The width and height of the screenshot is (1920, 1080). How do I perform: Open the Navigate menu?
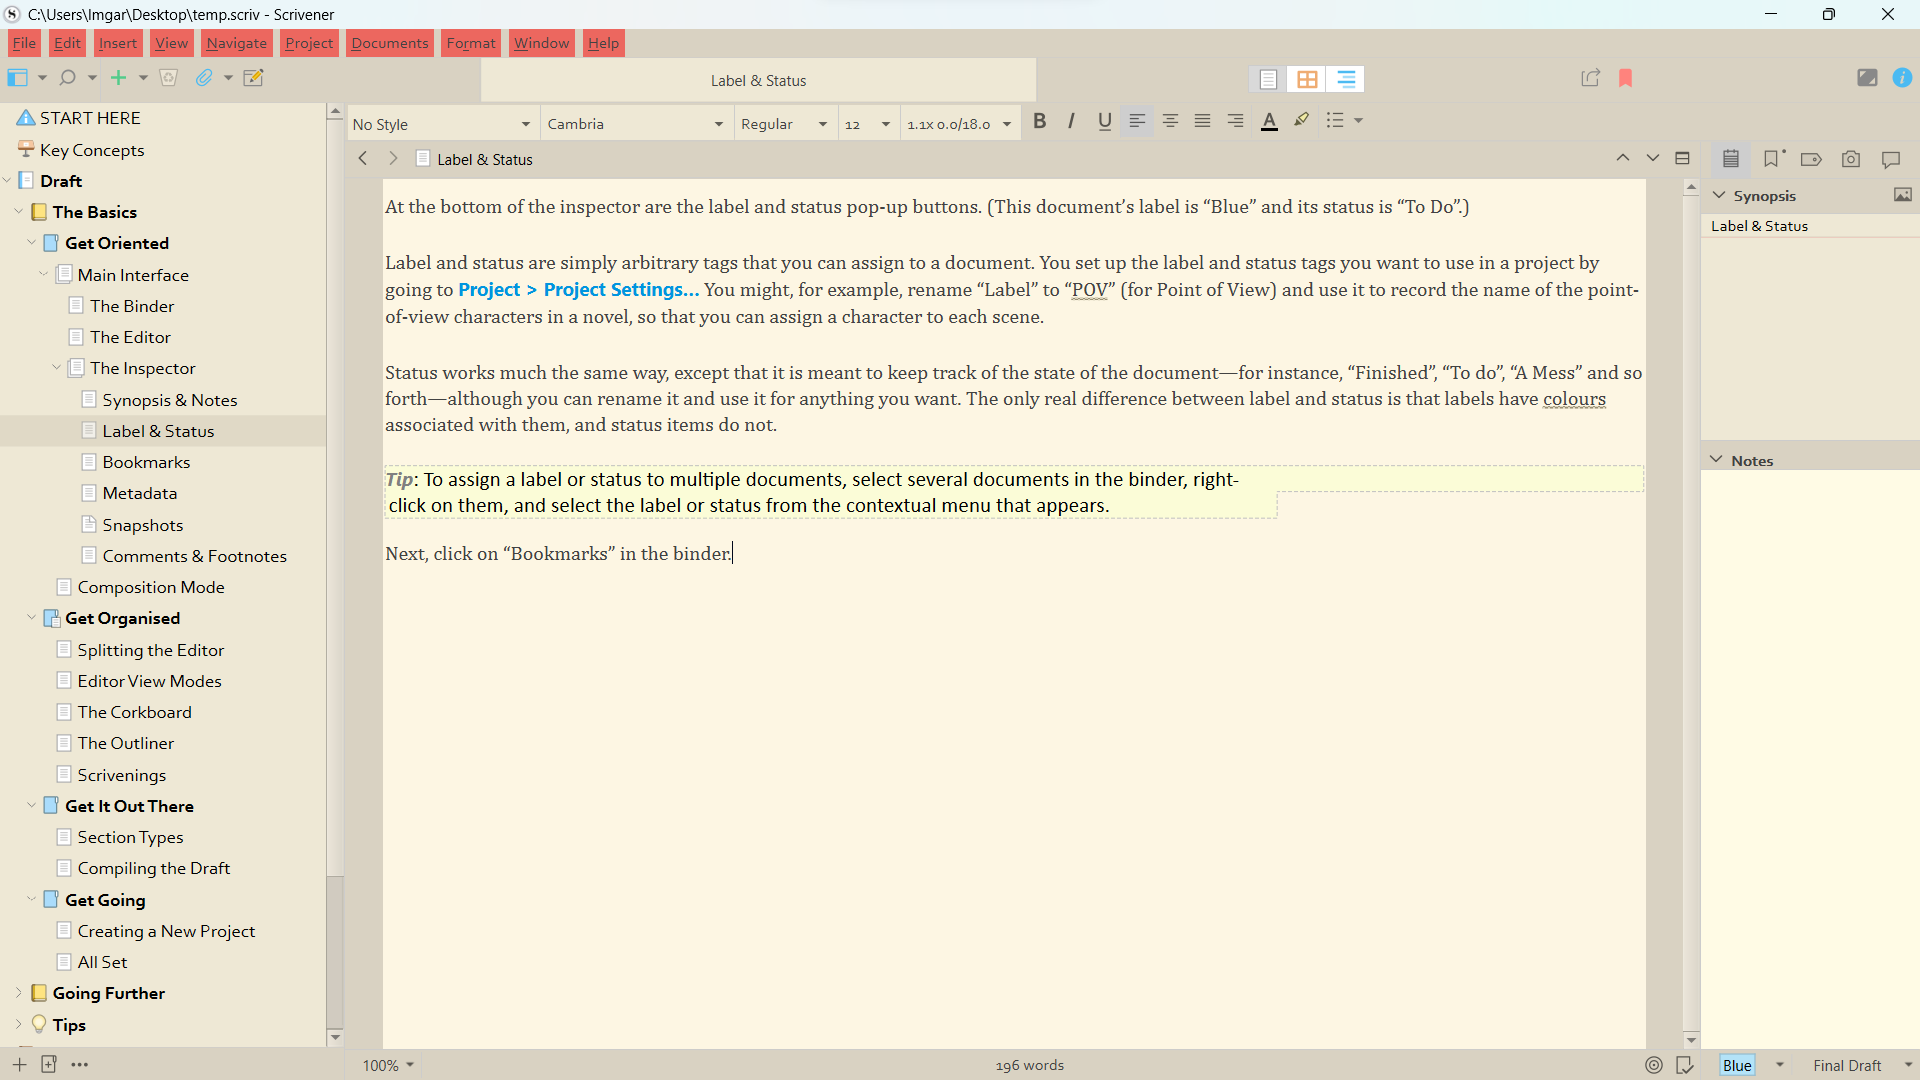tap(236, 43)
